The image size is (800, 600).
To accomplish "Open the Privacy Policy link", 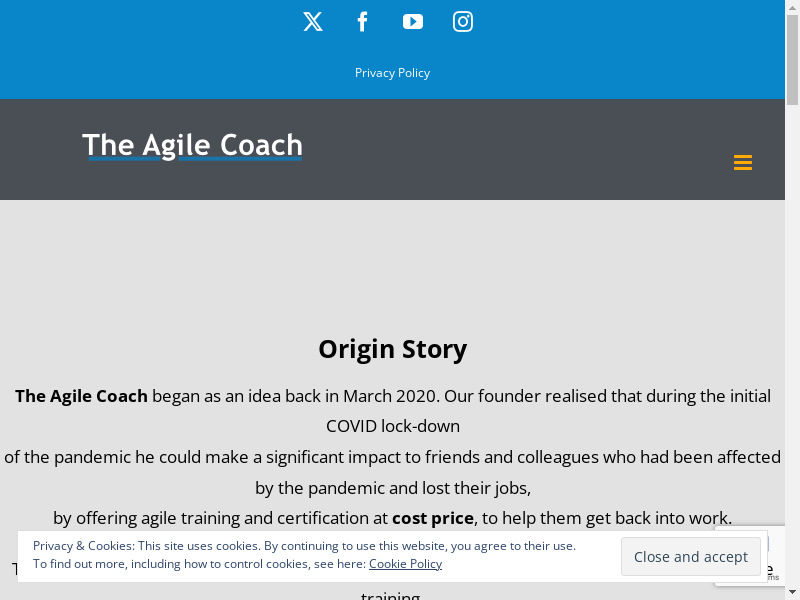I will point(392,73).
